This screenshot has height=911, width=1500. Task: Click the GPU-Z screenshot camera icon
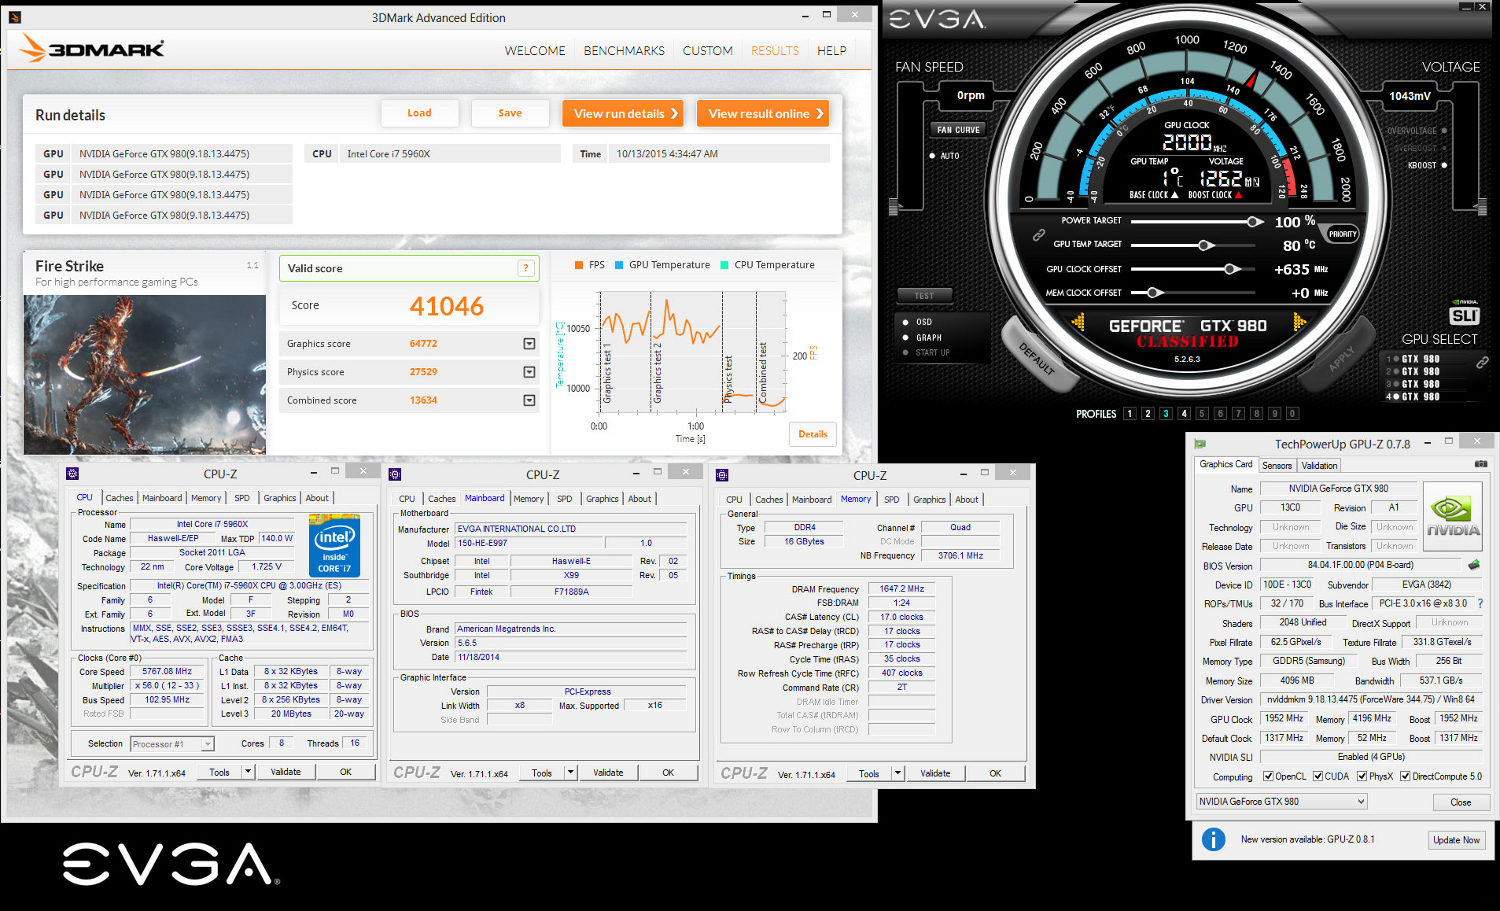click(x=1481, y=464)
